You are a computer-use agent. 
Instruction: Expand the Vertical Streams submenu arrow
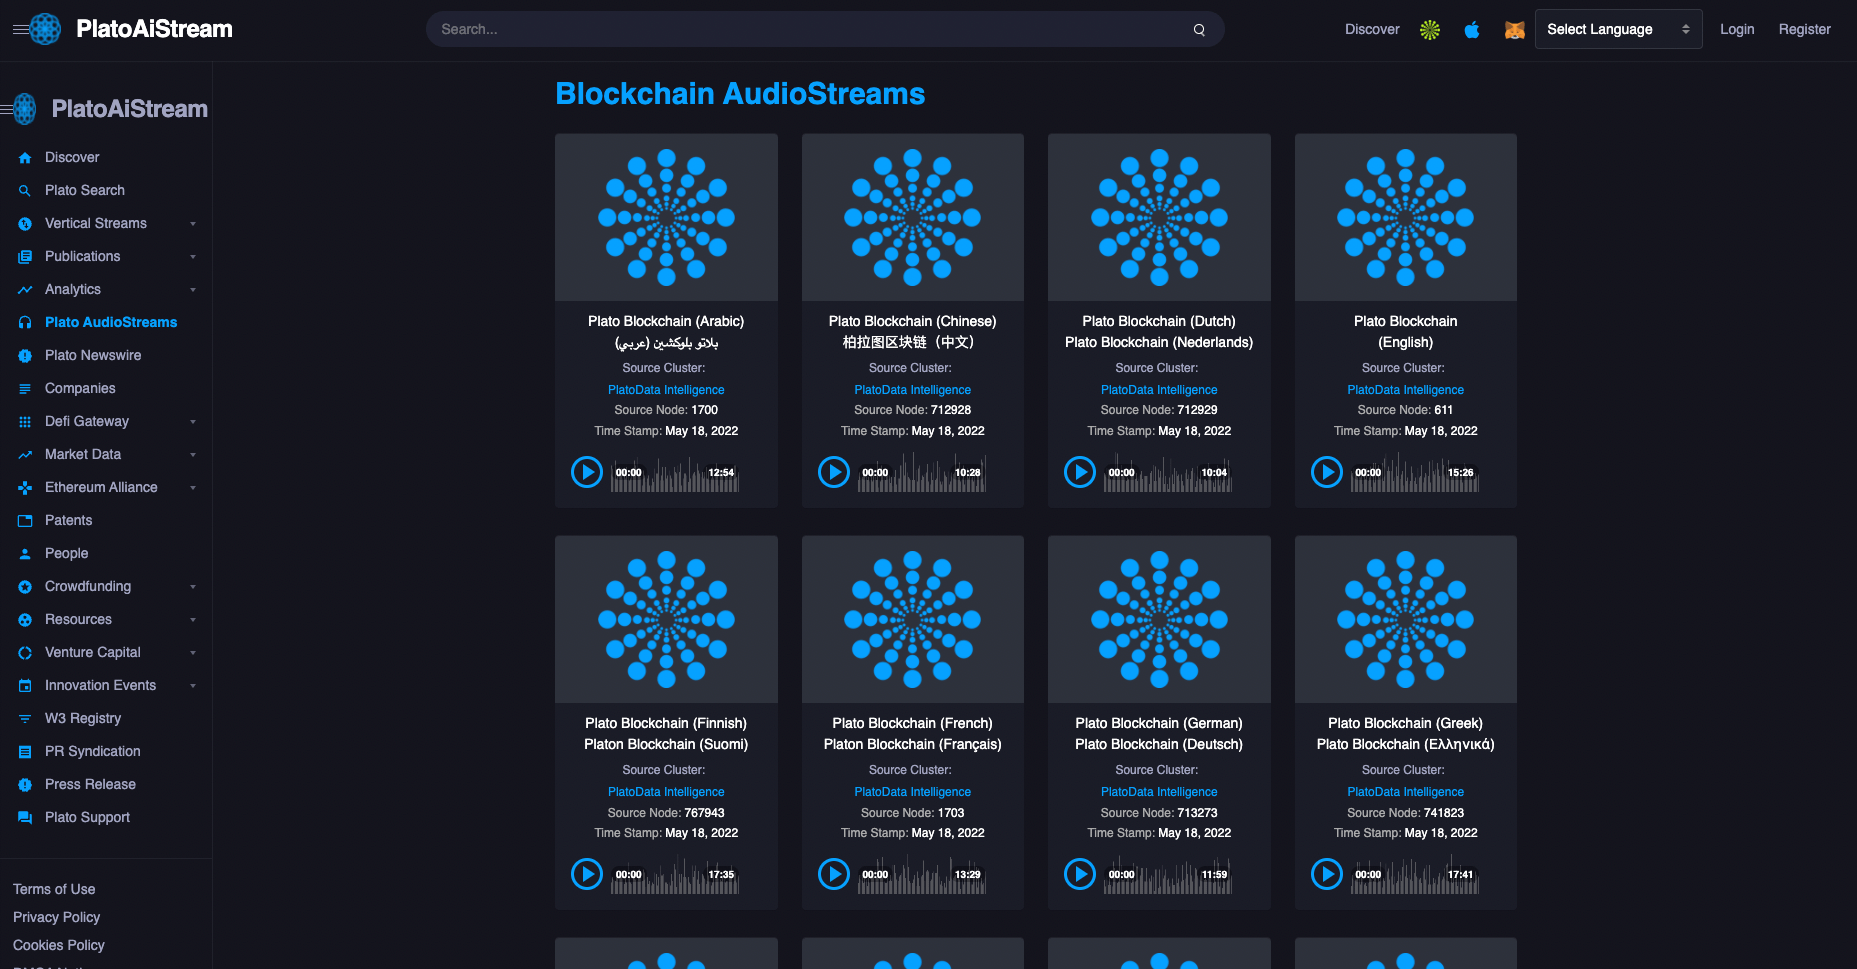(193, 224)
